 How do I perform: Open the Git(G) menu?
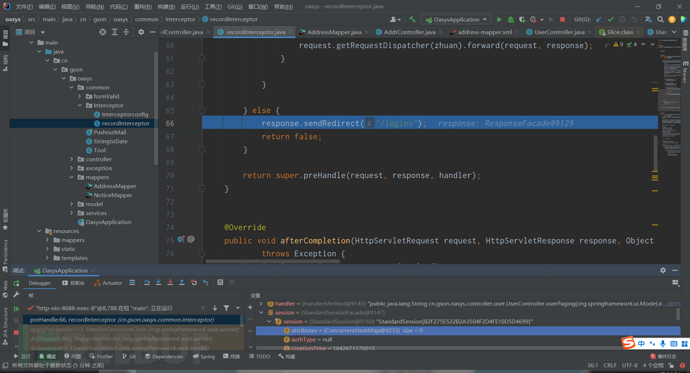point(235,7)
